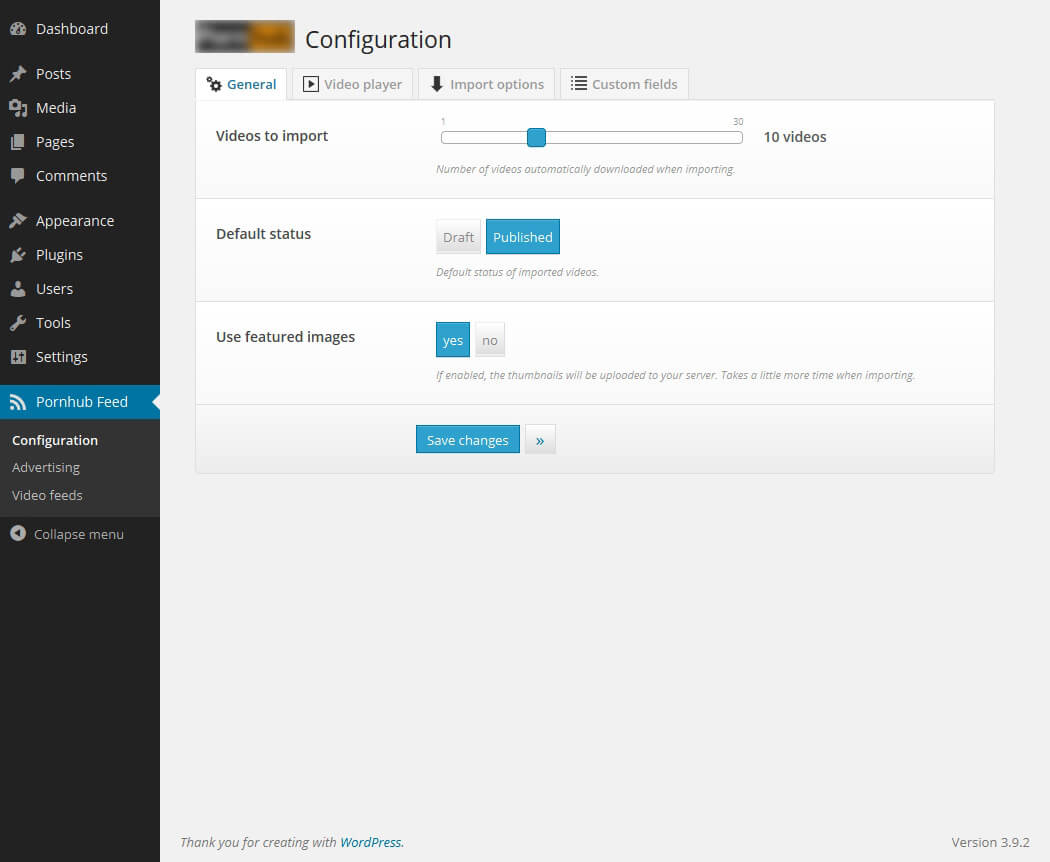The width and height of the screenshot is (1050, 862).
Task: Click the Collapse menu arrow icon
Action: [18, 534]
